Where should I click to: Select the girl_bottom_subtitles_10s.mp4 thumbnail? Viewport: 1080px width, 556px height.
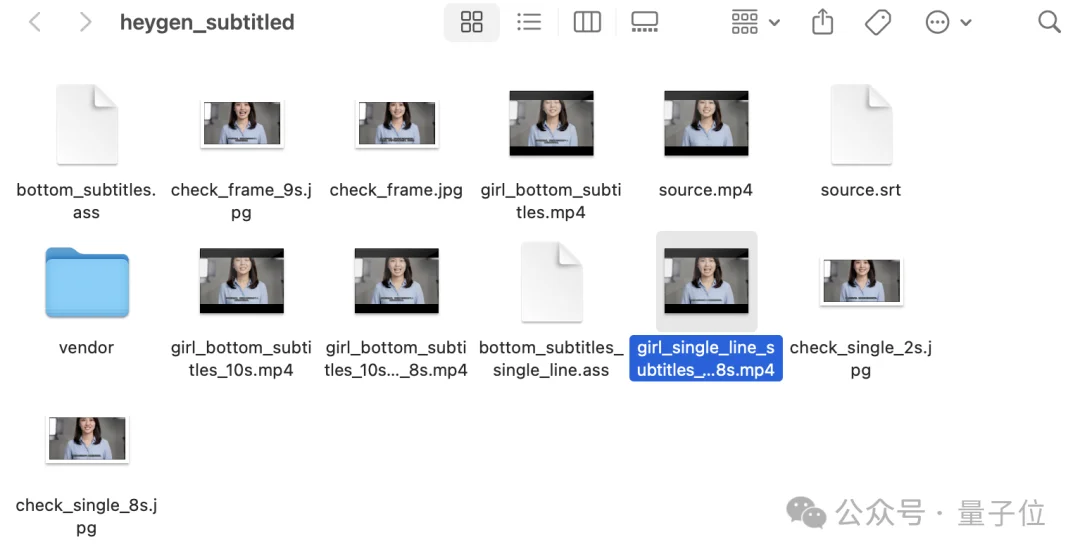[x=242, y=281]
